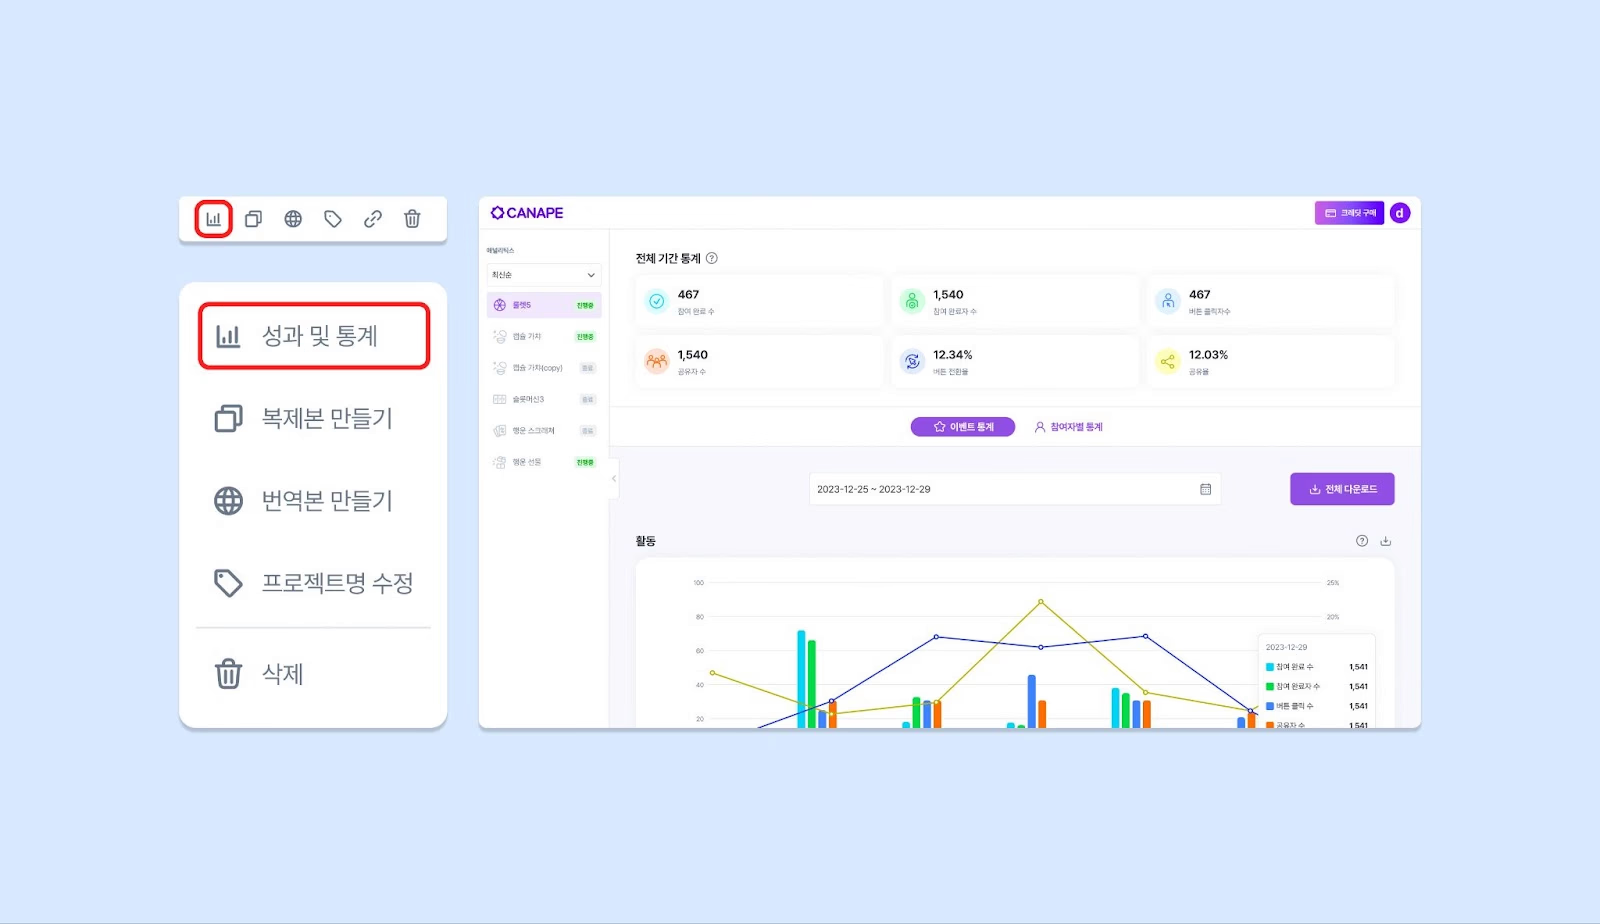Viewport: 1600px width, 924px height.
Task: Select the 캡슐 가차 project in the sidebar
Action: point(544,337)
